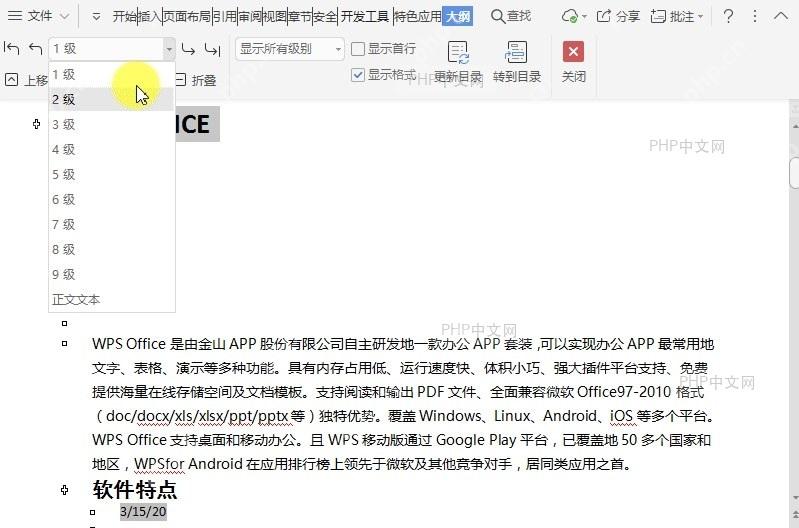Select the WPS Office paragraph bullet marker
Viewport: 799px width, 528px height.
point(64,344)
